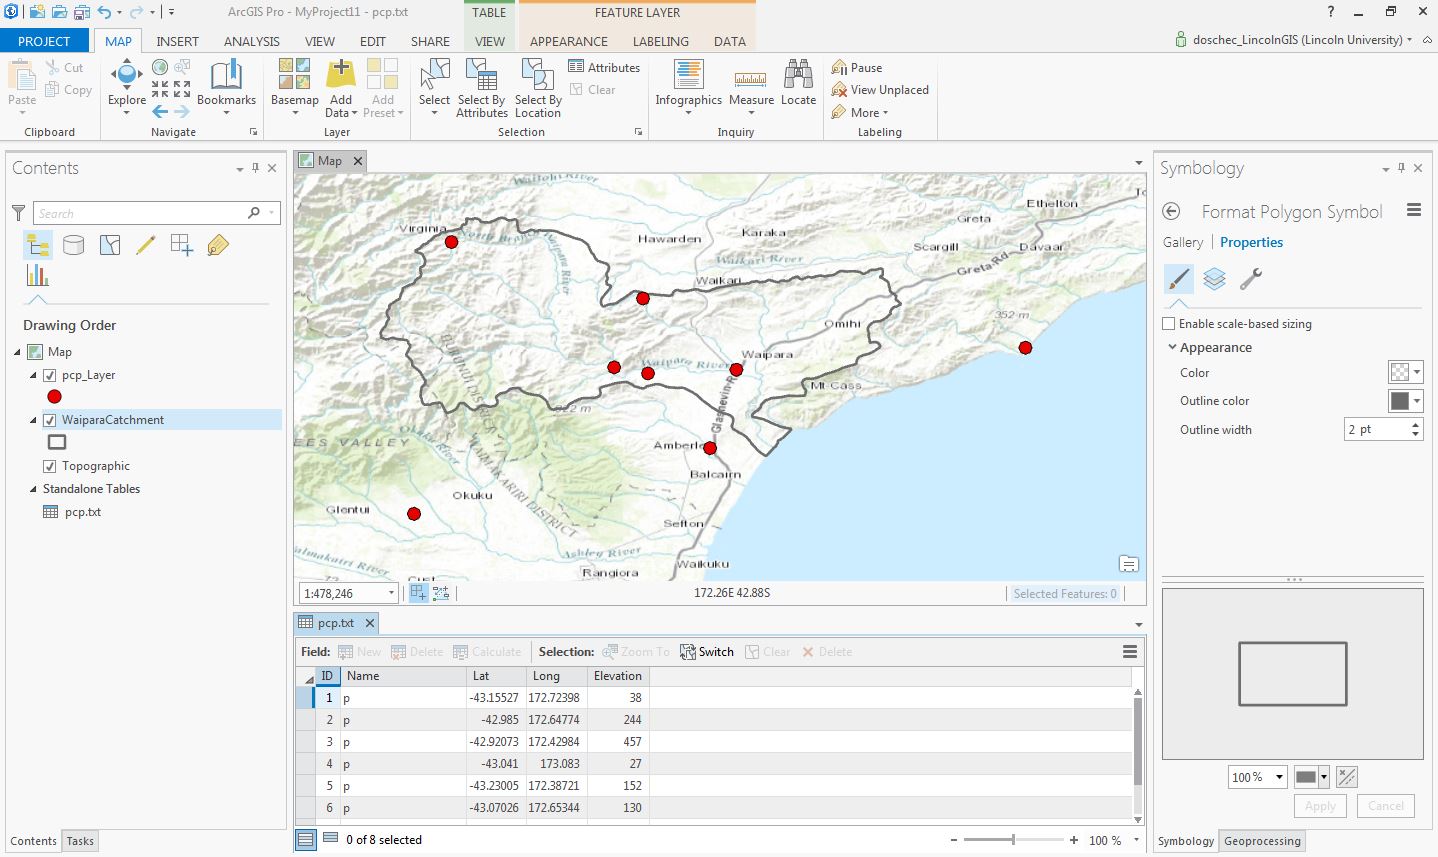Viewport: 1438px width, 857px height.
Task: Select the Gallery link in Symbology
Action: click(x=1183, y=242)
